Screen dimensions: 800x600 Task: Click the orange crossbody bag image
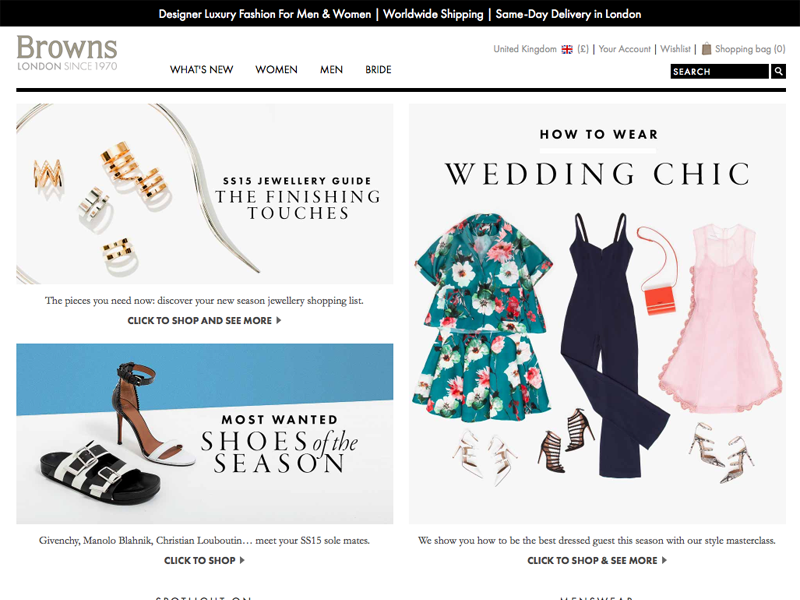coord(658,270)
